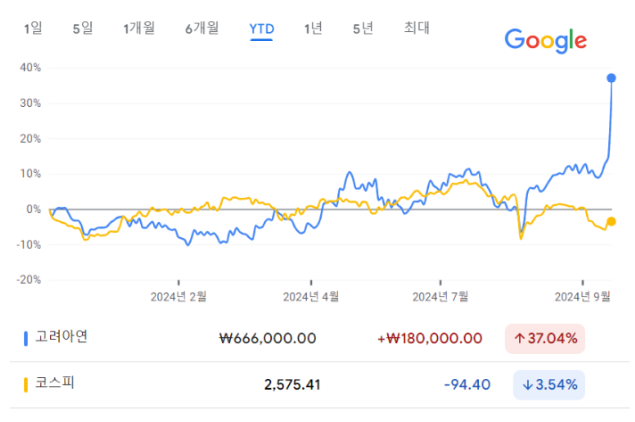Click the yellow color bar beside 코스피
The image size is (635, 422).
[26, 385]
